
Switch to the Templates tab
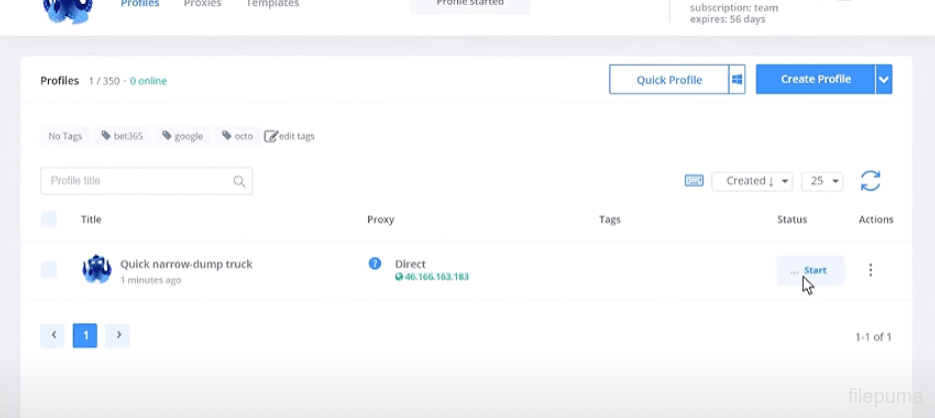(x=272, y=4)
